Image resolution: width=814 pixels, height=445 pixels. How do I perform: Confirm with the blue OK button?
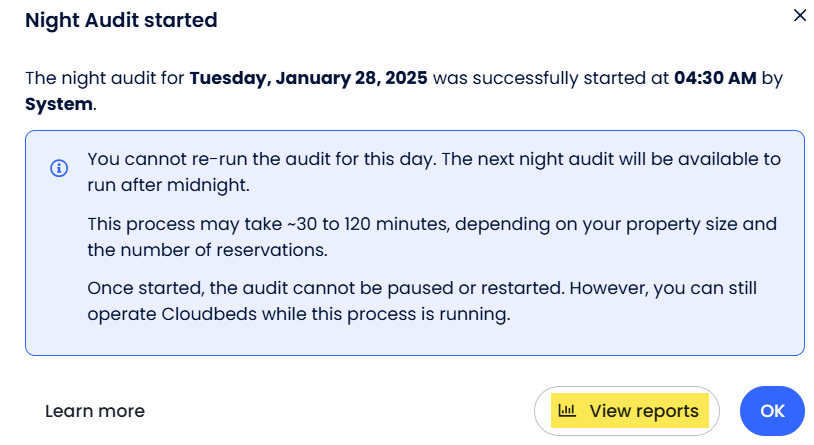[x=772, y=411]
